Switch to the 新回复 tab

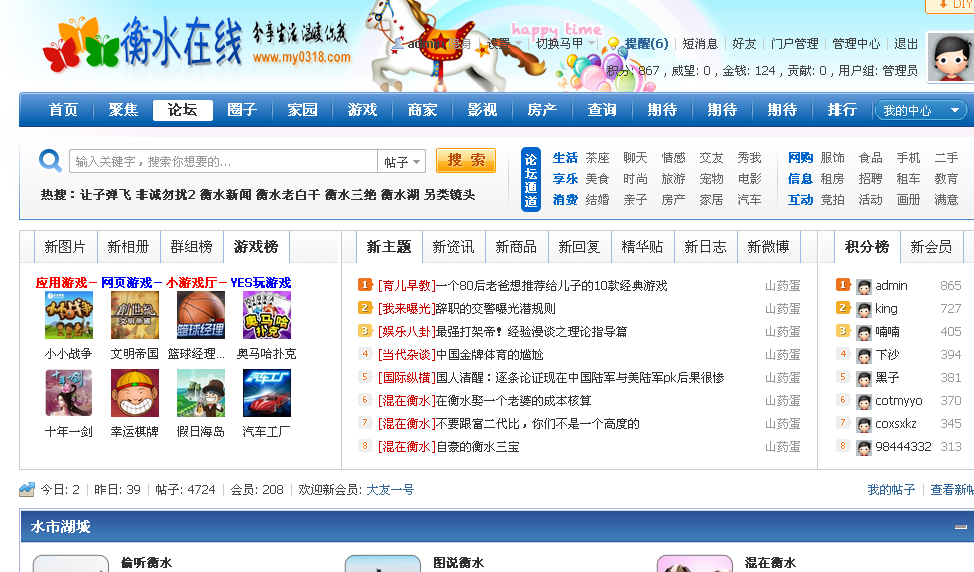[580, 247]
